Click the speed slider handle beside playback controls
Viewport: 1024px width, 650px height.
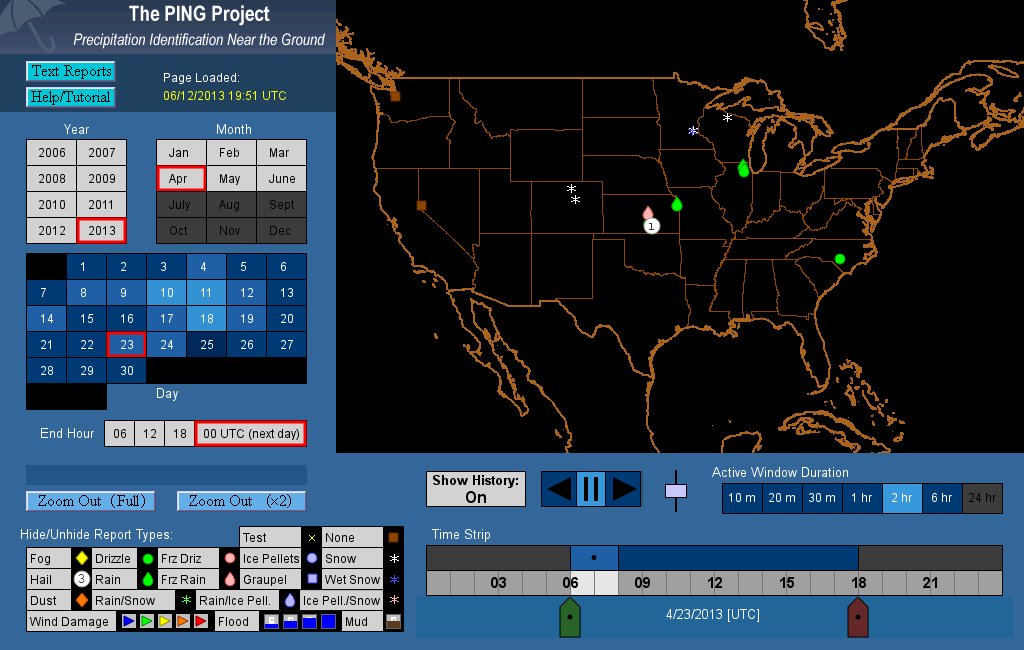[676, 491]
